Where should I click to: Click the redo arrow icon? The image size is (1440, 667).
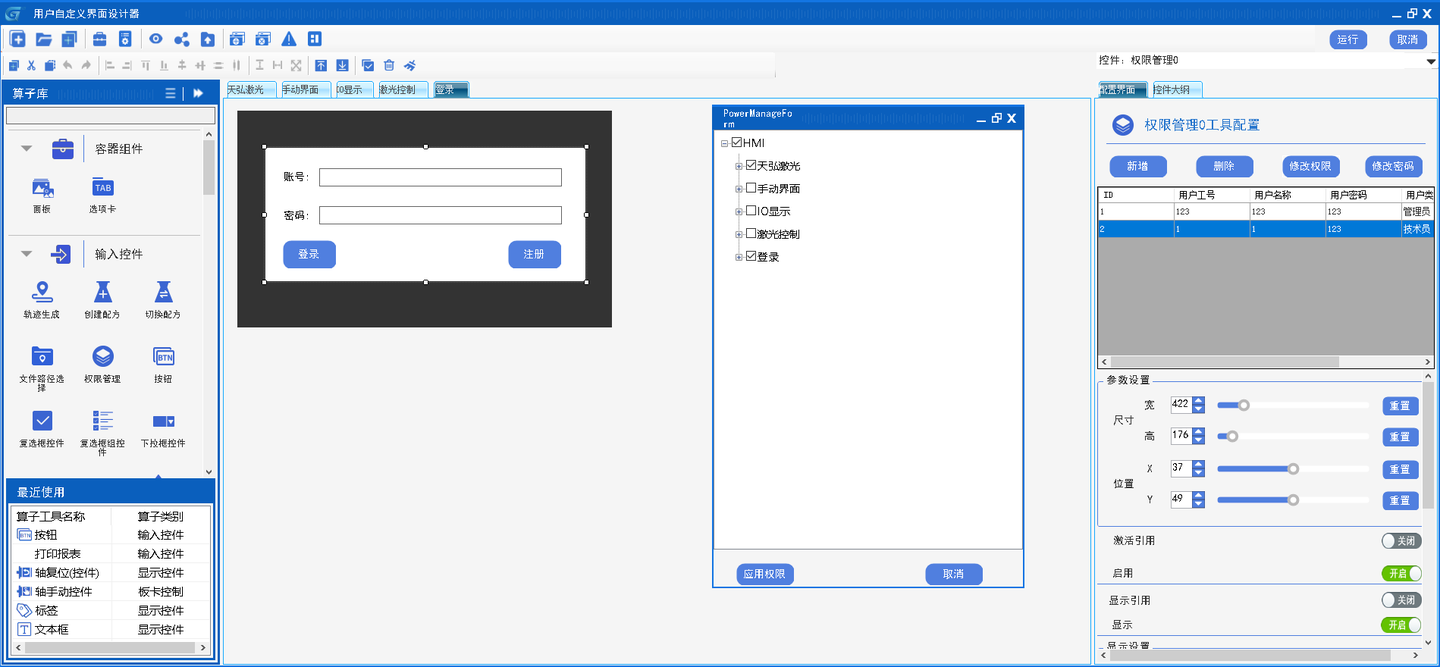[x=85, y=65]
